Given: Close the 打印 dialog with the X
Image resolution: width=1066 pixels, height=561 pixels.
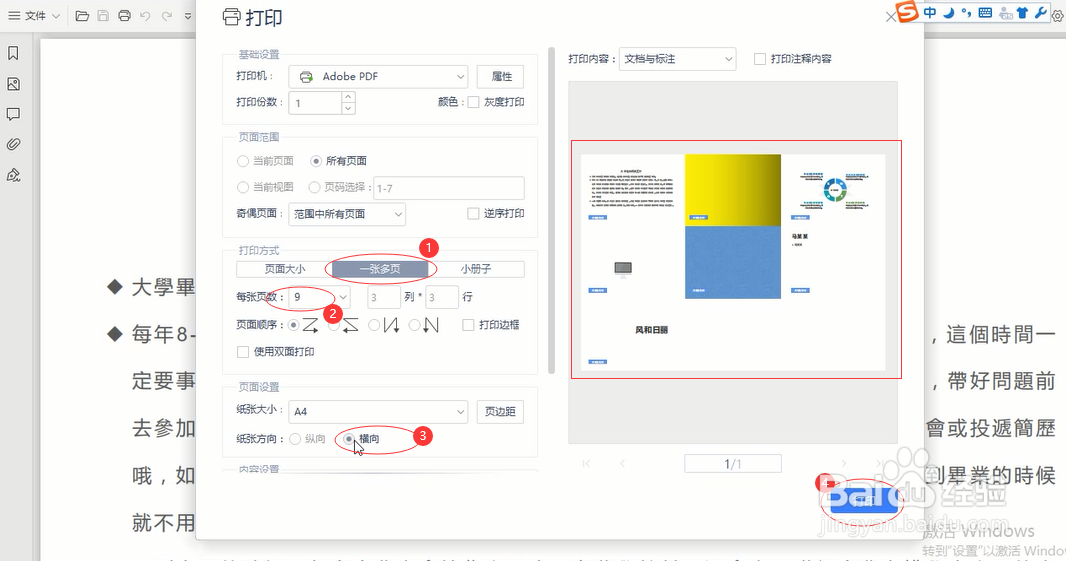Looking at the screenshot, I should (891, 18).
